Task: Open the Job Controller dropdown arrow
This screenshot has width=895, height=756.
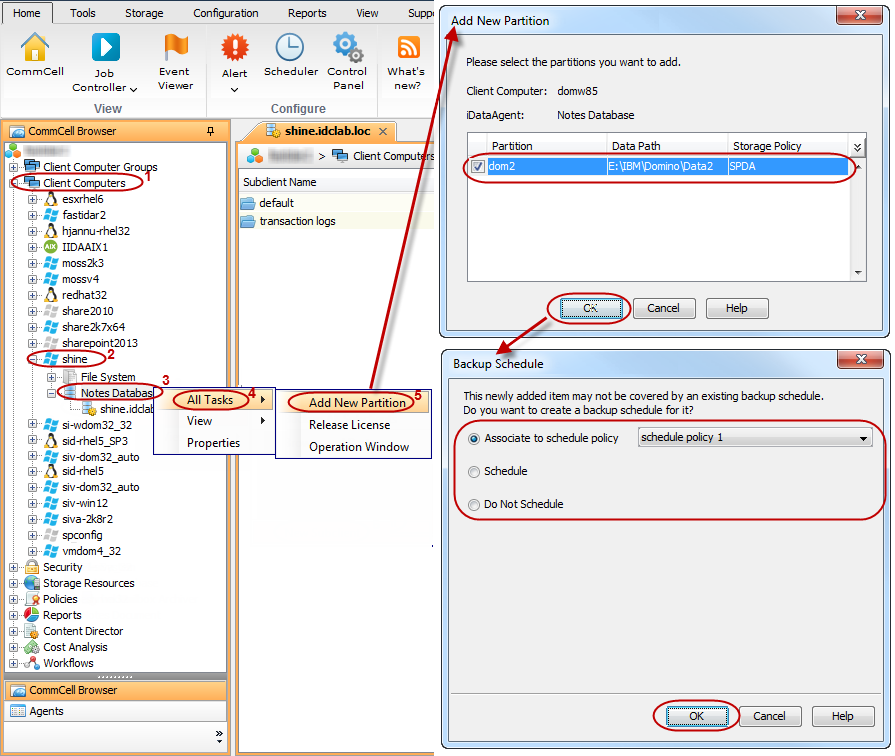Action: pyautogui.click(x=134, y=89)
